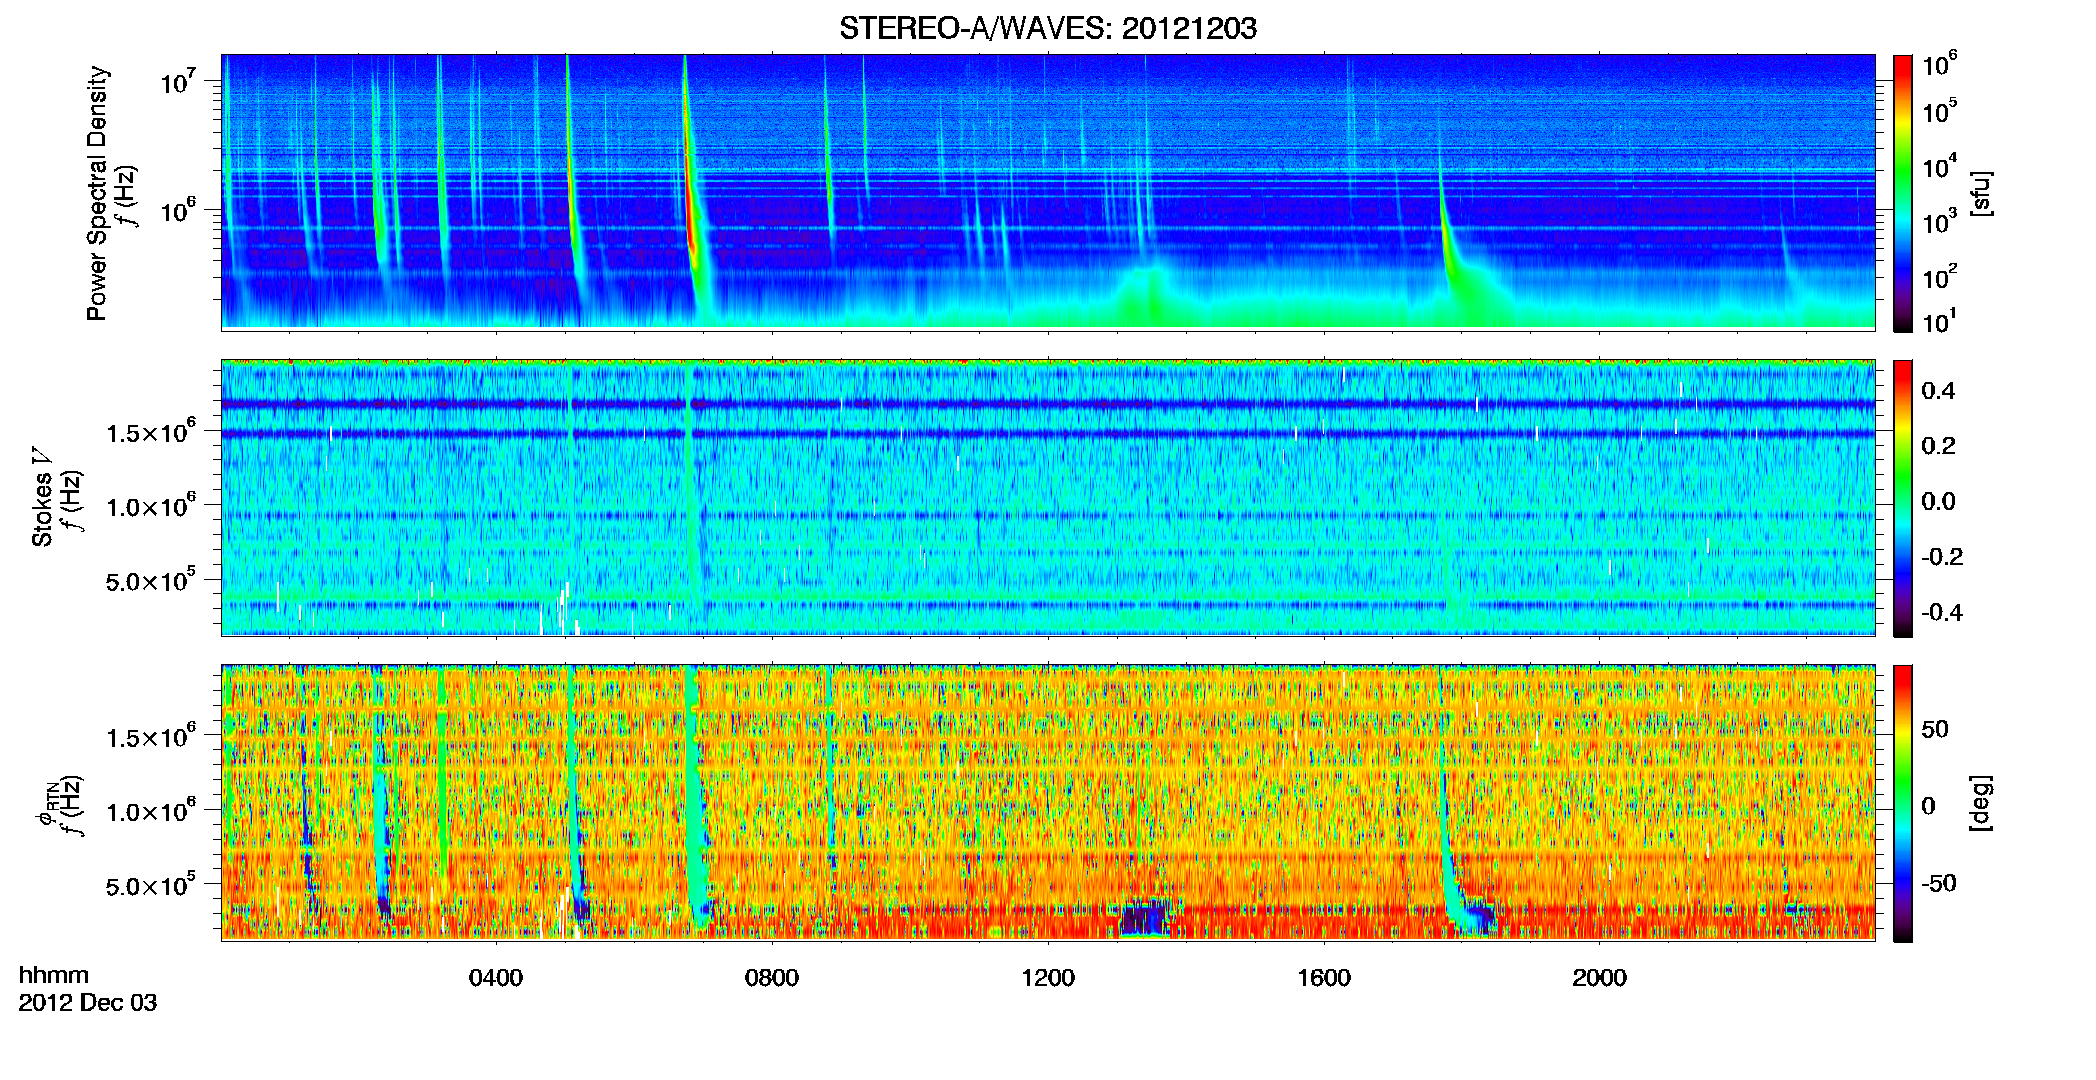Click the 2000 time axis label
This screenshot has width=2096, height=1080.
click(1600, 978)
